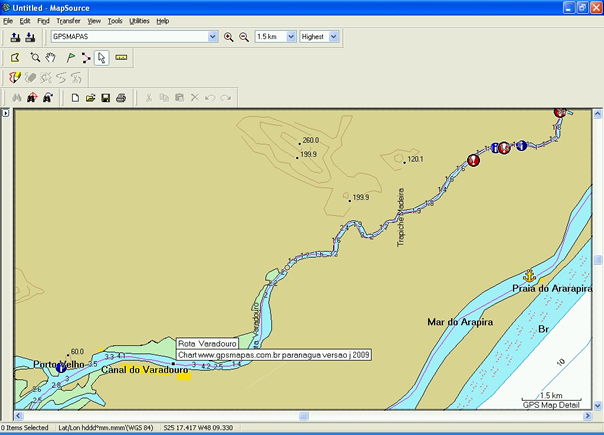The image size is (604, 435).
Task: Select the Route tool
Action: coord(86,58)
